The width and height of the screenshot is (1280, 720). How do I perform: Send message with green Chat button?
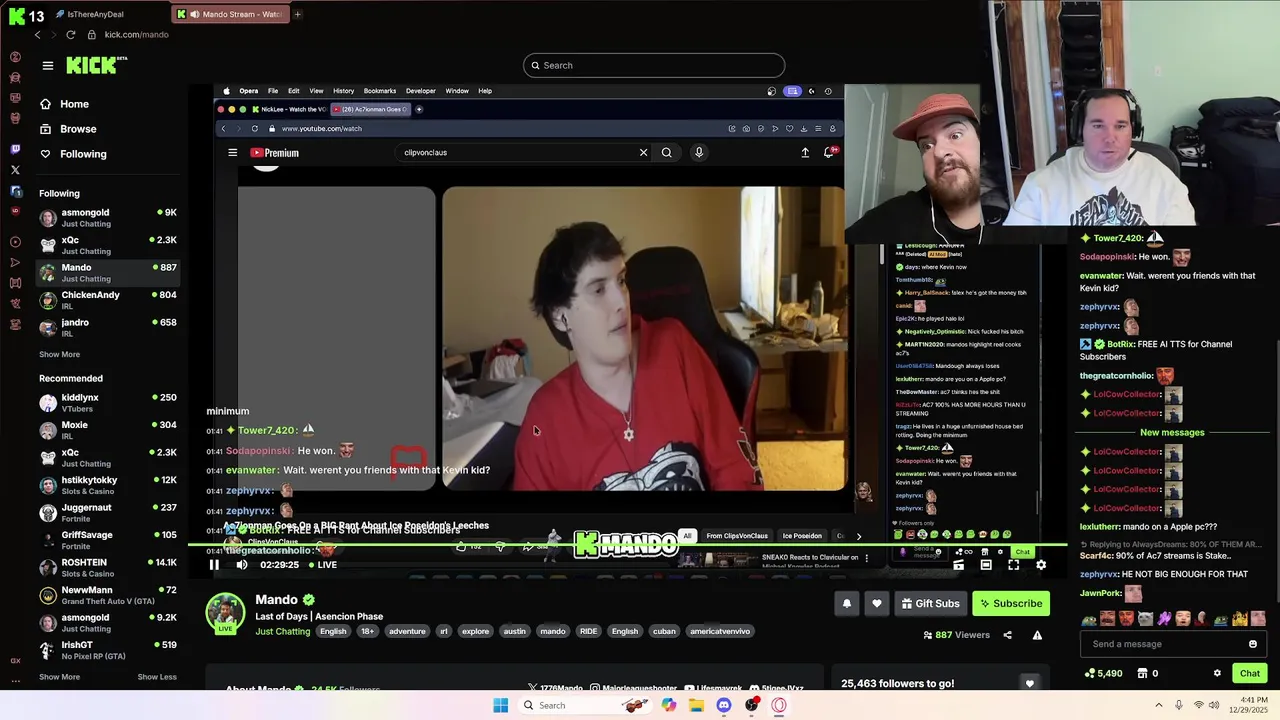coord(1250,673)
